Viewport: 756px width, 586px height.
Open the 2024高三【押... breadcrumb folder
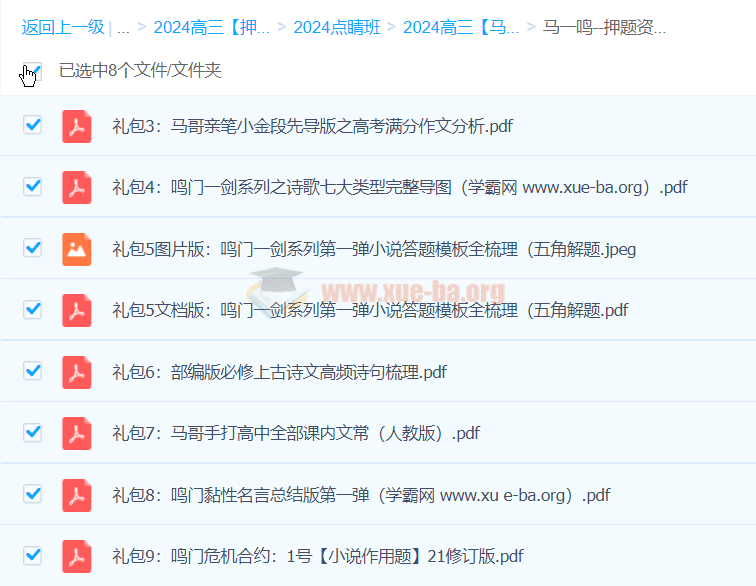pyautogui.click(x=211, y=27)
